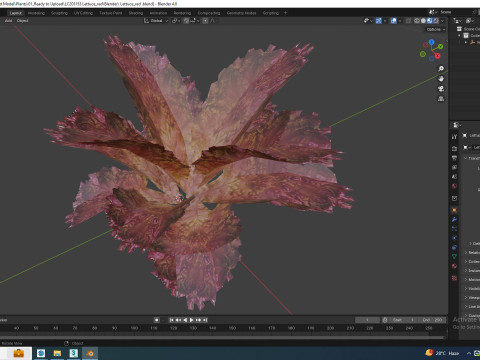
Task: Select the orange object icon in outliner
Action: tap(472, 42)
